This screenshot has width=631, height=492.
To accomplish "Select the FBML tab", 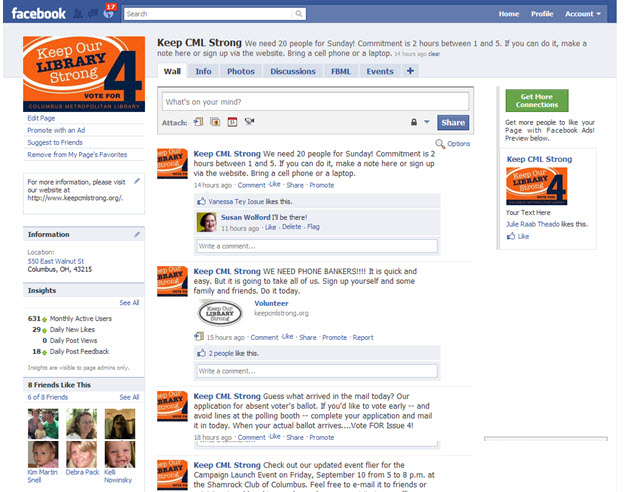I will click(x=341, y=71).
